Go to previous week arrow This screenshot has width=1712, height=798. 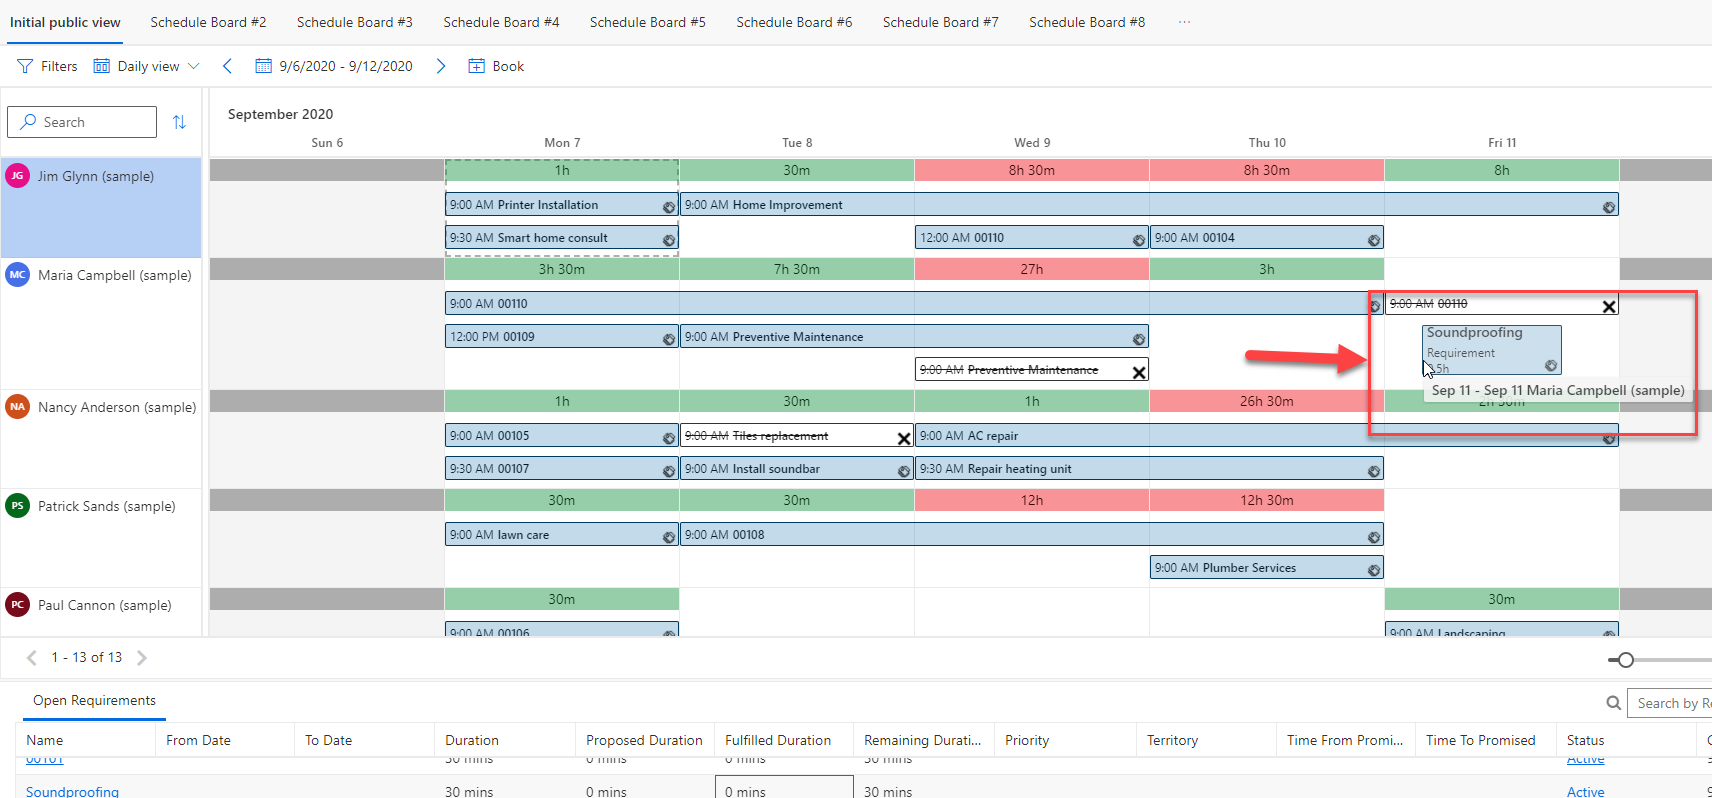(x=227, y=66)
